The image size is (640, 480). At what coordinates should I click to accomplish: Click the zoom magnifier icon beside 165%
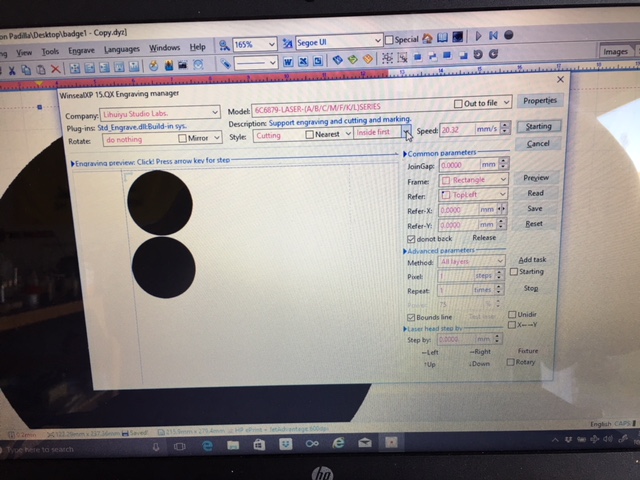pyautogui.click(x=224, y=45)
